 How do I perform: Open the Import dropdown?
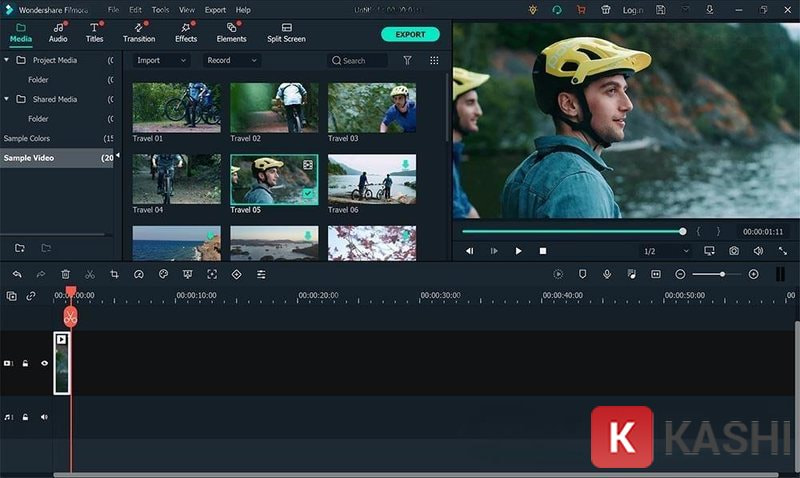(x=161, y=60)
